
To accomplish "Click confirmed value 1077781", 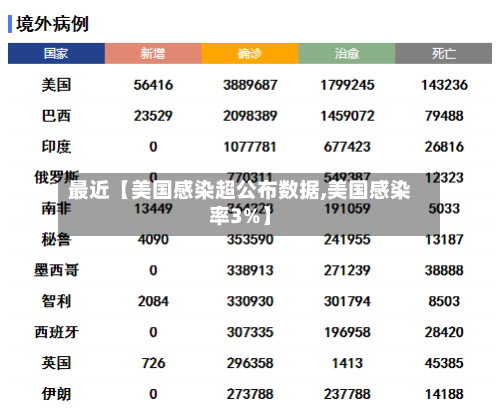I will (250, 147).
